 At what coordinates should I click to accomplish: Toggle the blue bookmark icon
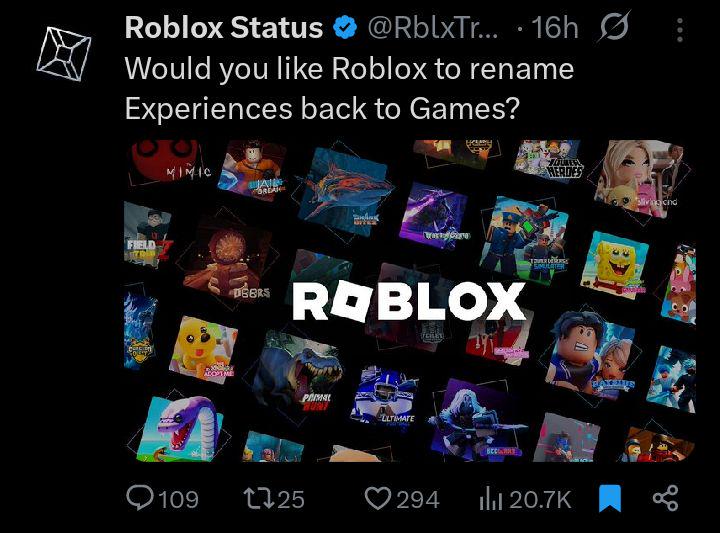610,499
